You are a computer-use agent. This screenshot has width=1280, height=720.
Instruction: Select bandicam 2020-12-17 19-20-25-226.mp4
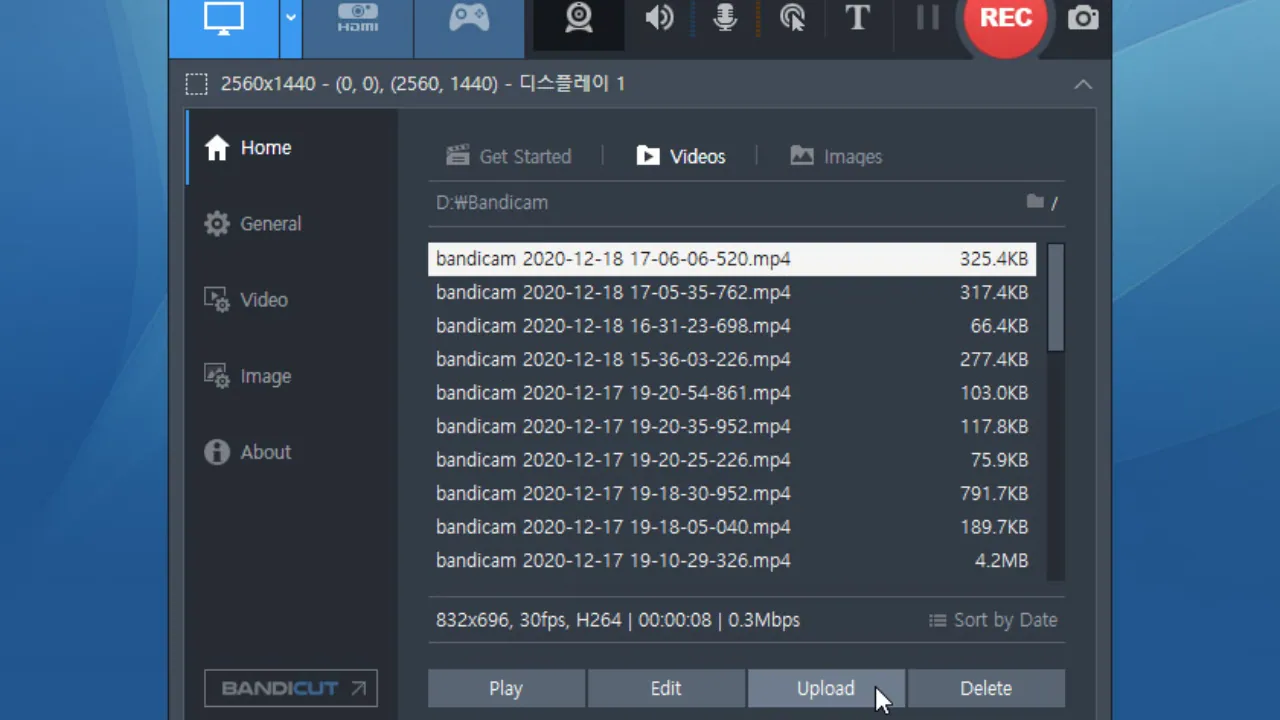732,460
